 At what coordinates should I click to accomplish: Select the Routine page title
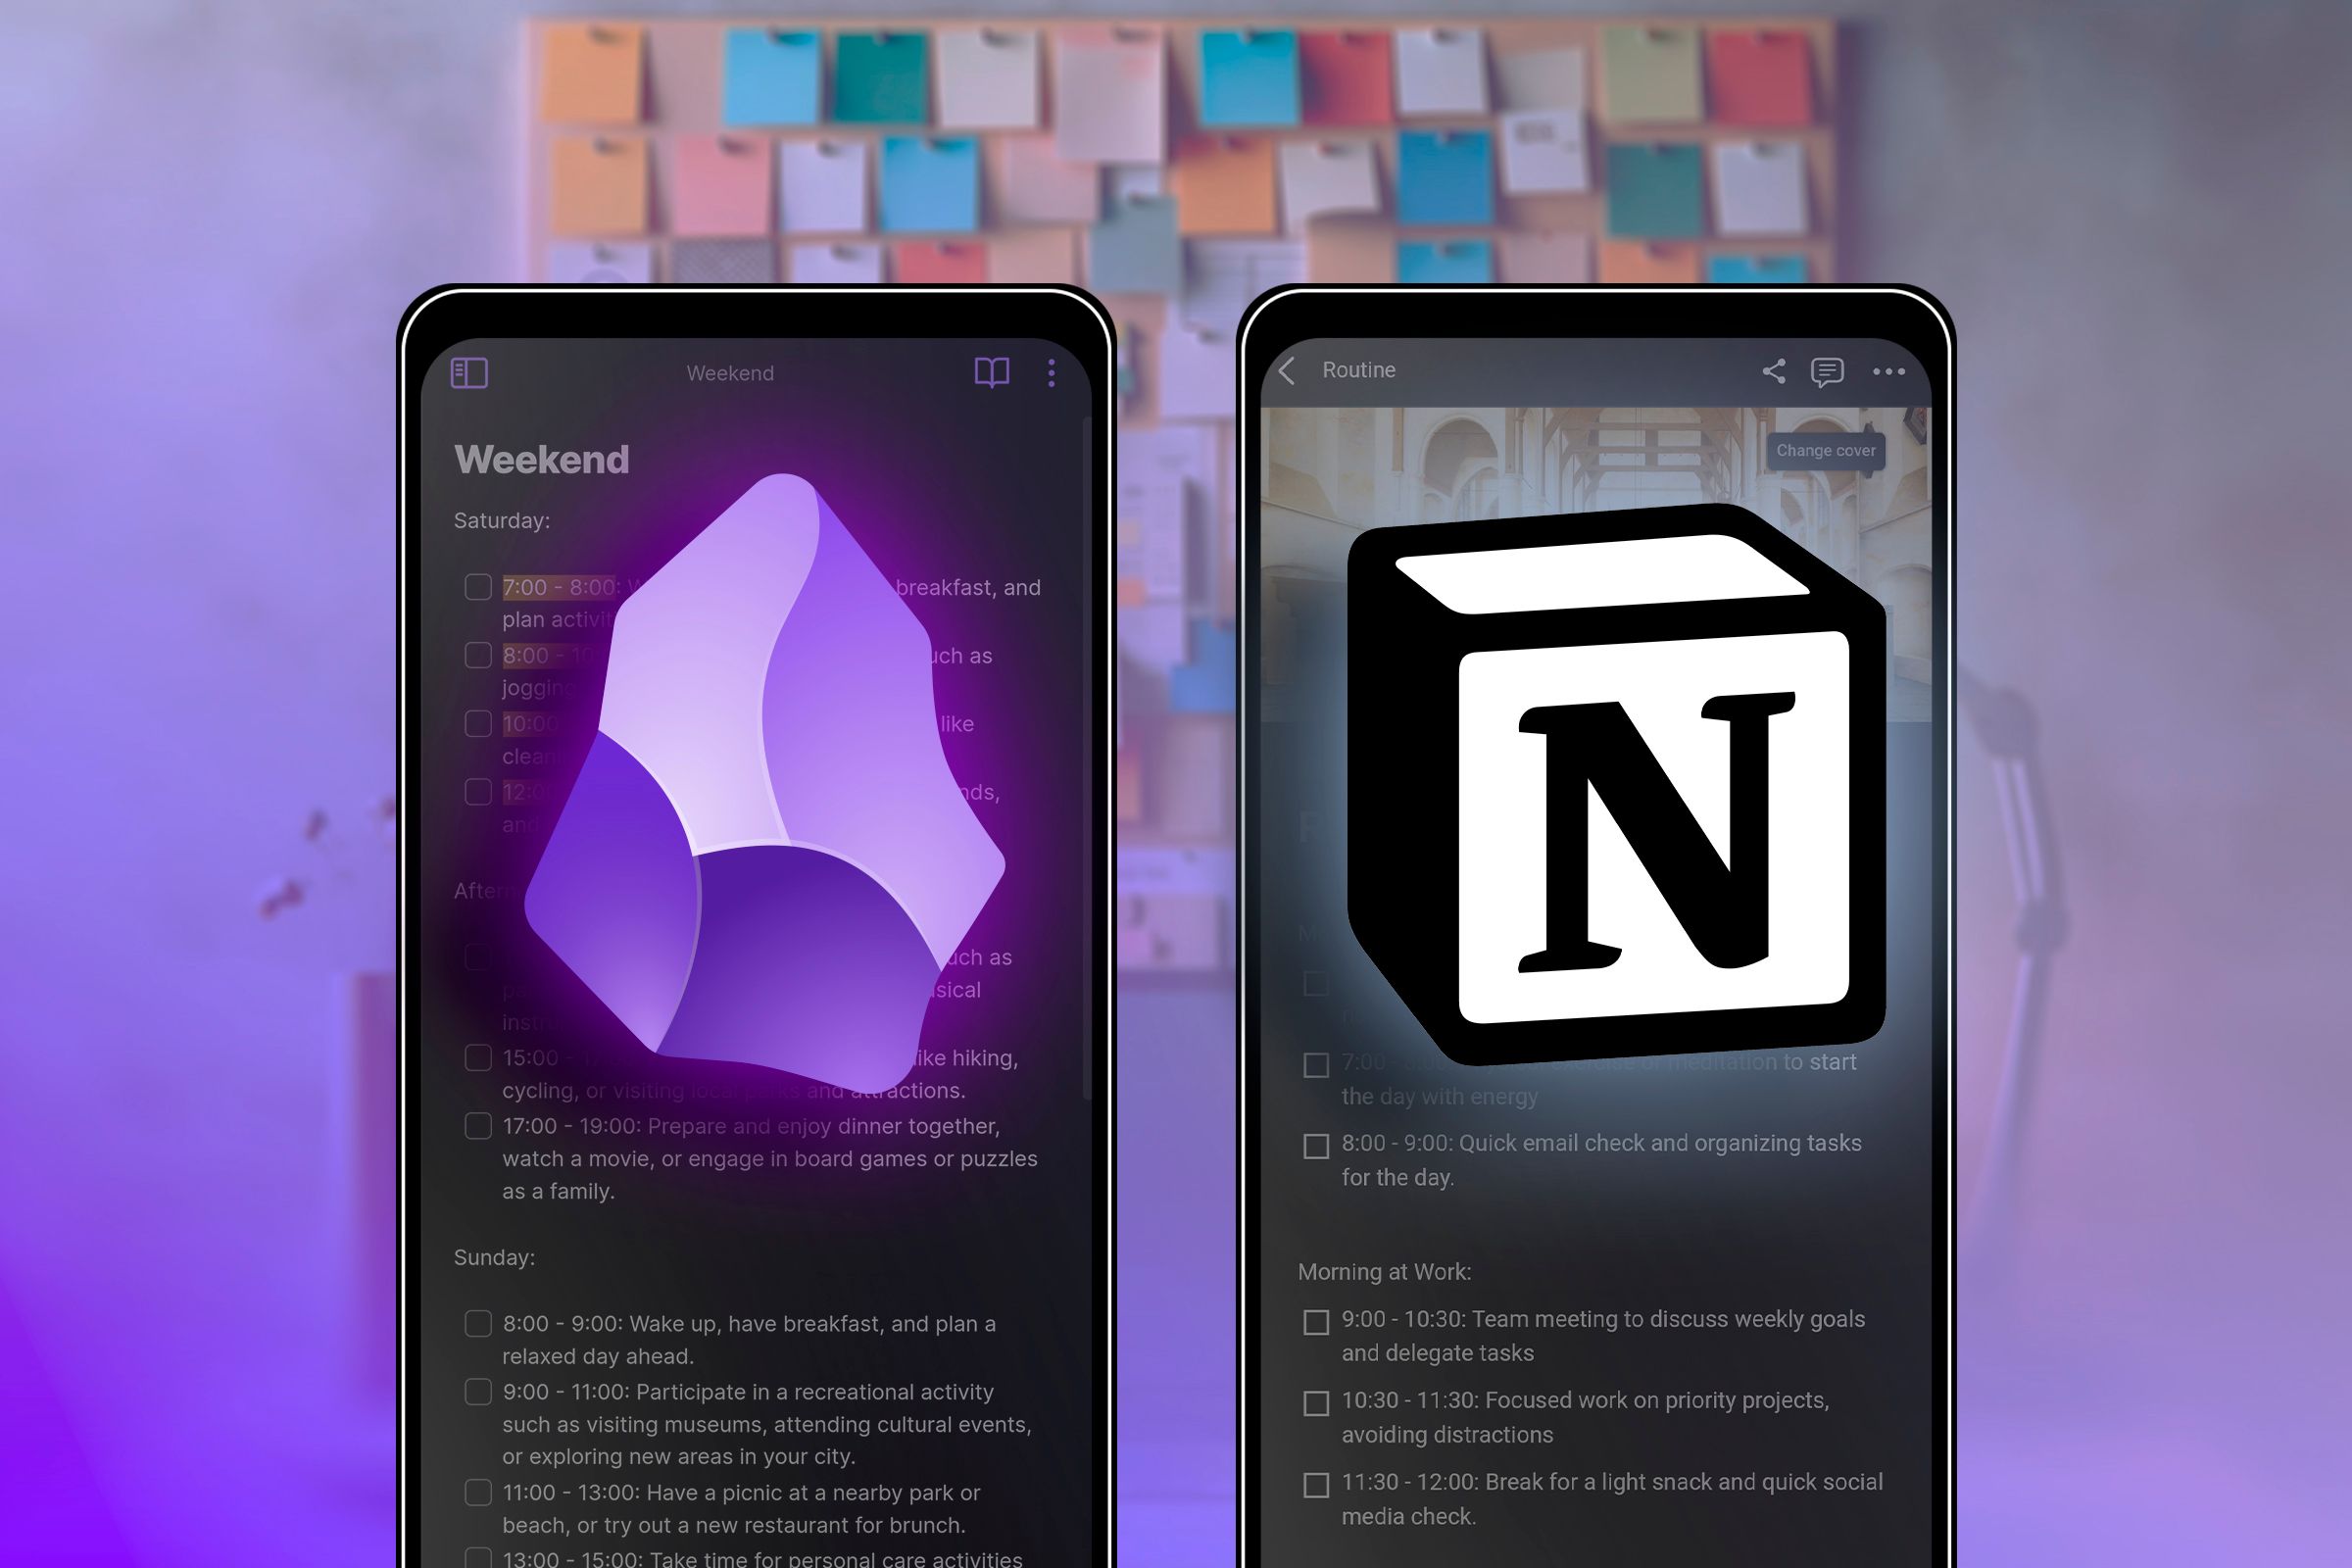(x=1383, y=369)
